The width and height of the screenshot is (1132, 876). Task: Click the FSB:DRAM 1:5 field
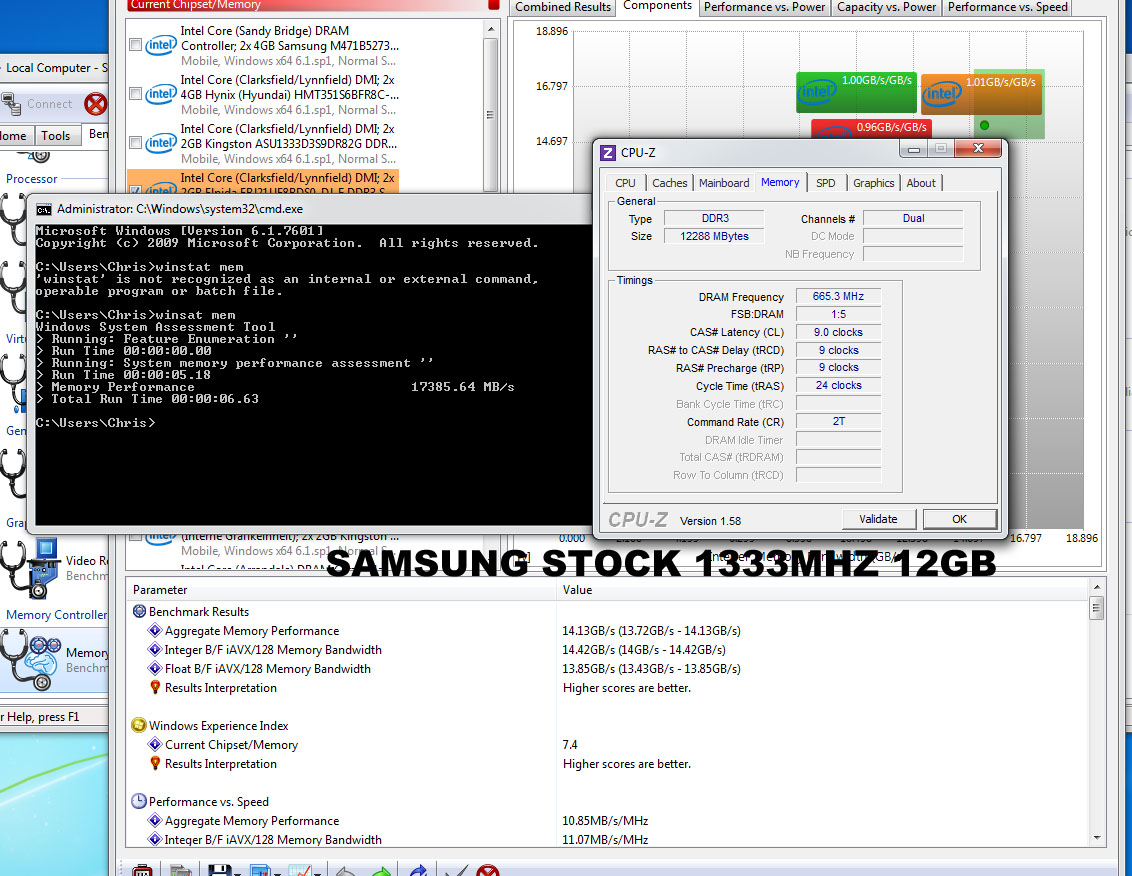838,314
